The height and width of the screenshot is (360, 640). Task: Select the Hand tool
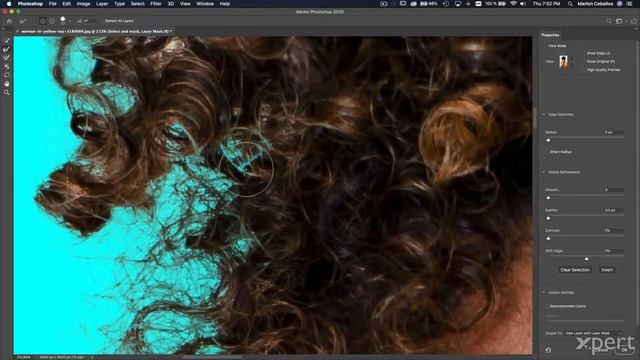[7, 84]
